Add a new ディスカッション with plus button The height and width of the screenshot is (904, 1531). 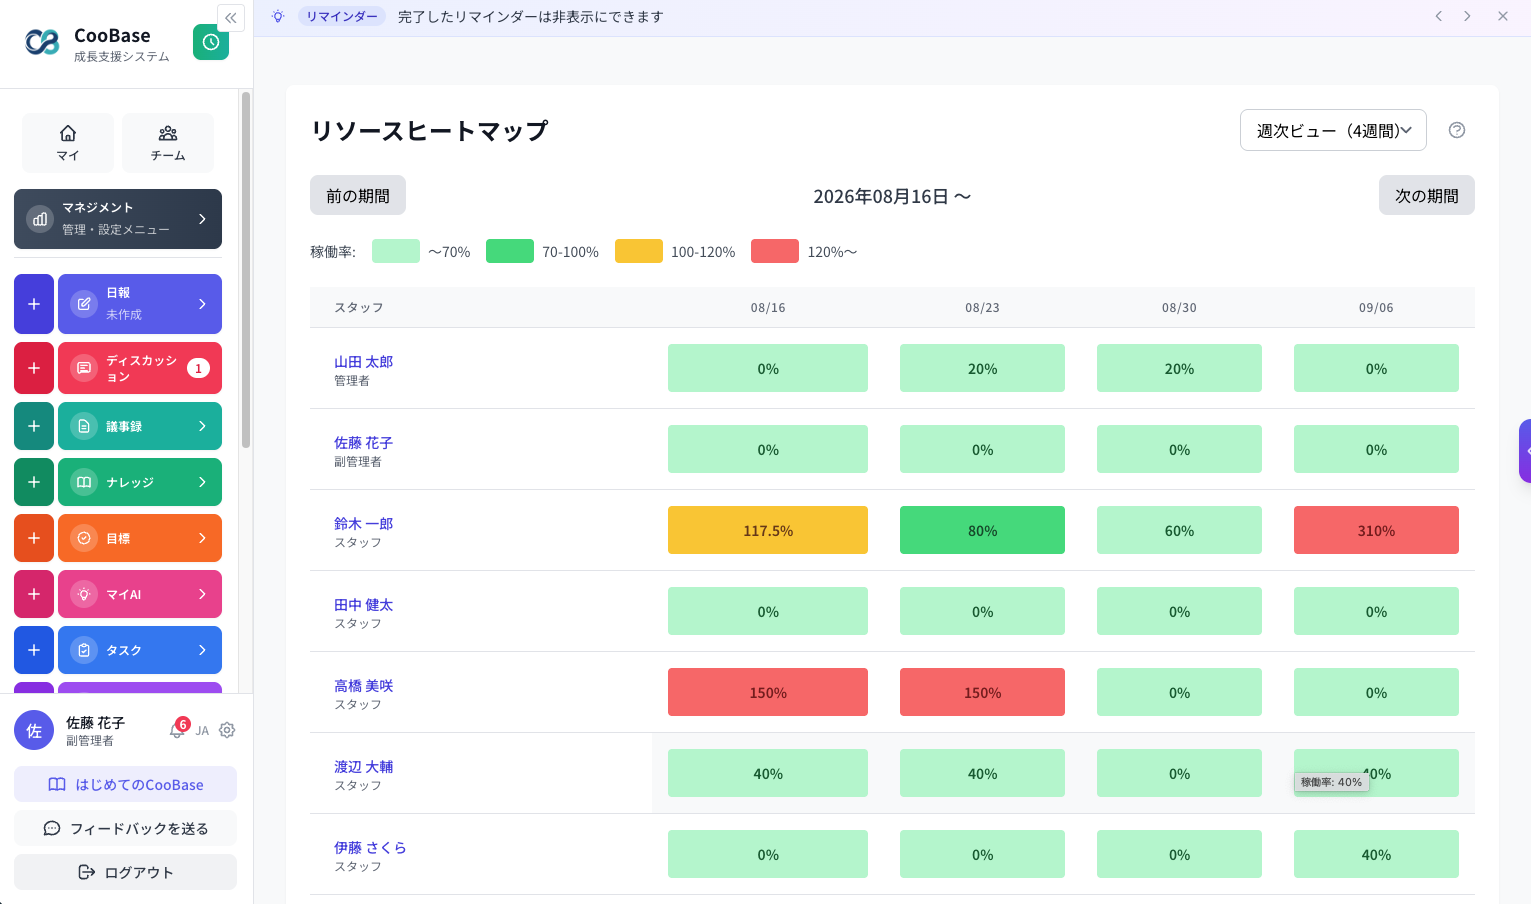(34, 368)
